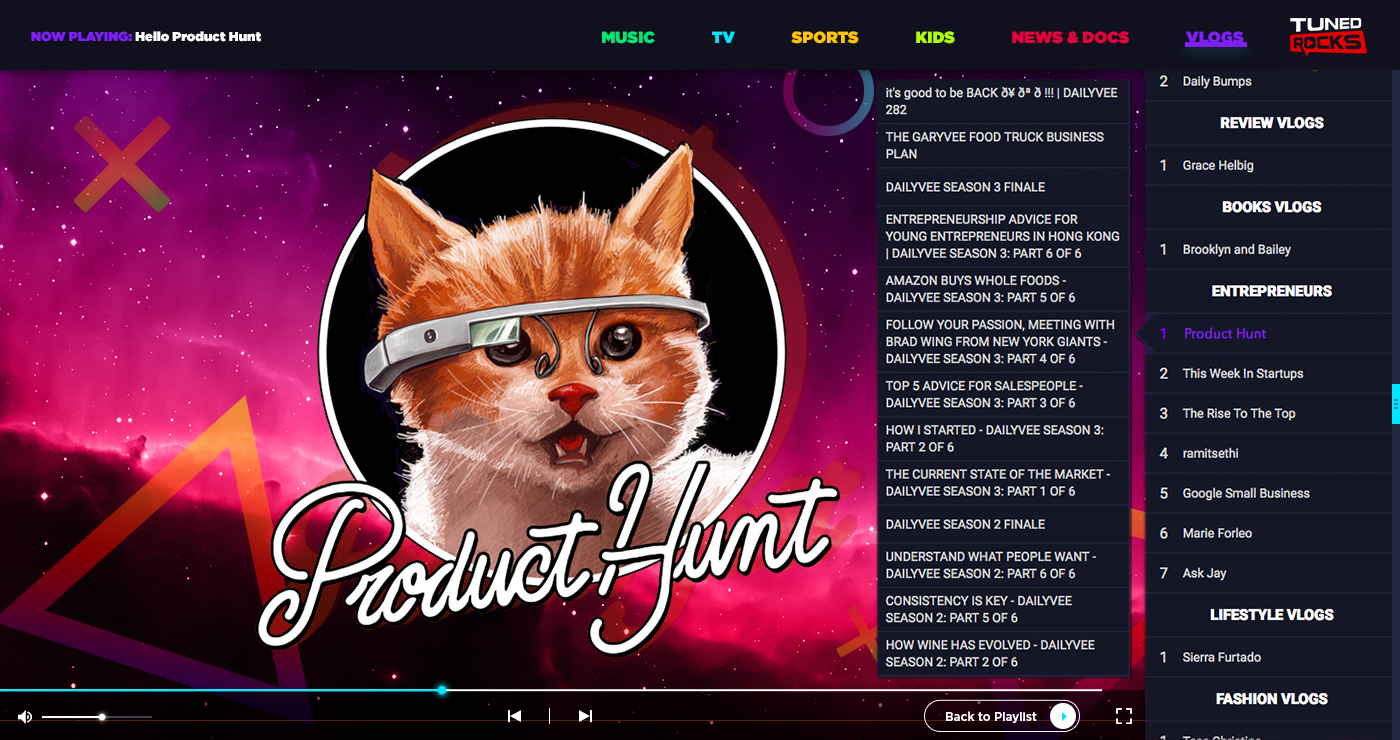Open the Vlogs category
Image resolution: width=1400 pixels, height=740 pixels.
point(1215,38)
